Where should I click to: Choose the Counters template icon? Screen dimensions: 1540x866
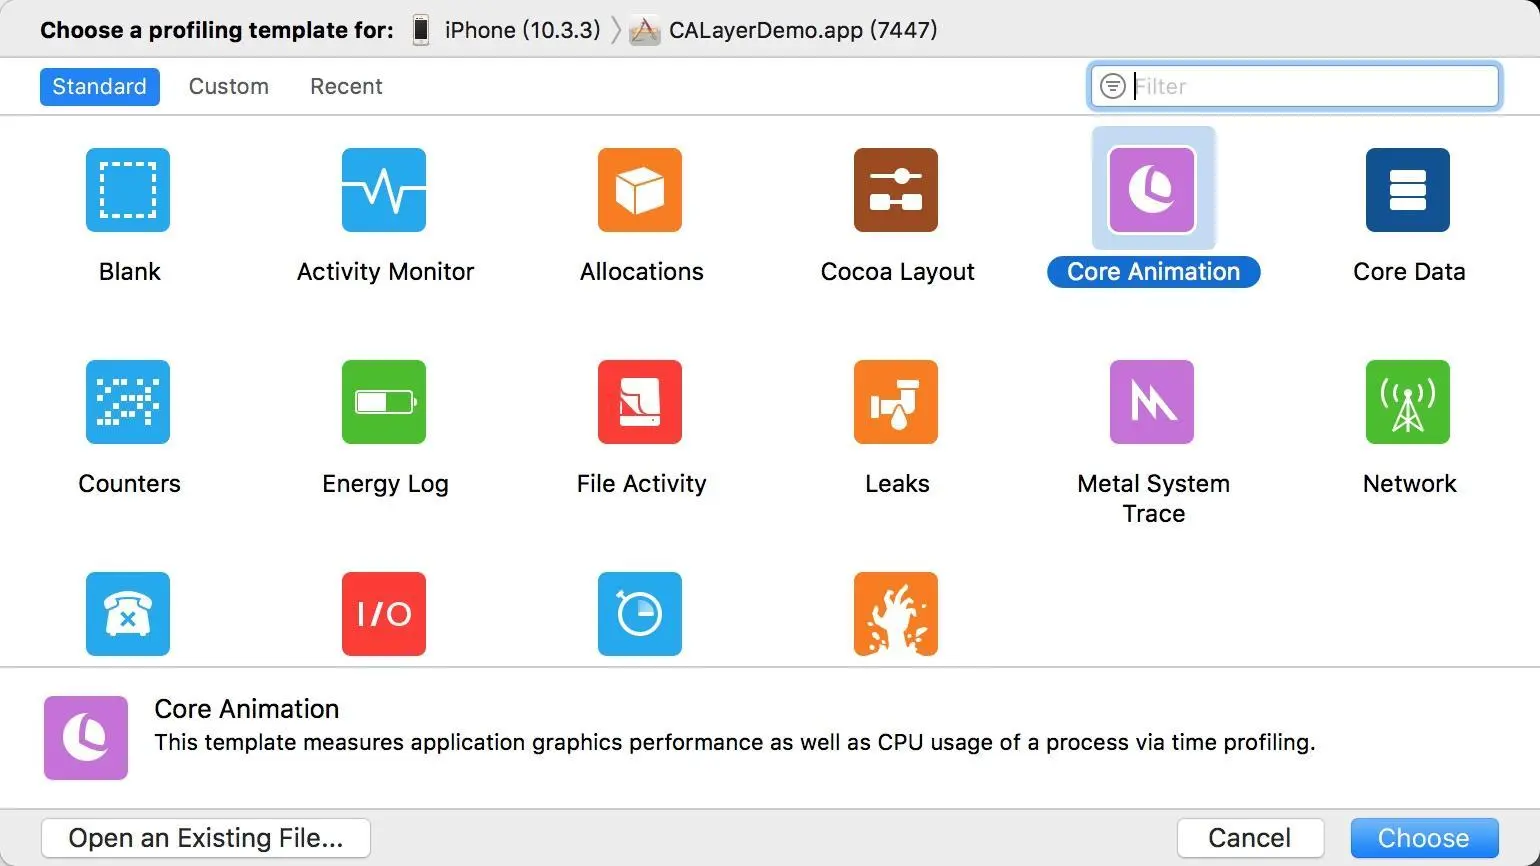(128, 402)
